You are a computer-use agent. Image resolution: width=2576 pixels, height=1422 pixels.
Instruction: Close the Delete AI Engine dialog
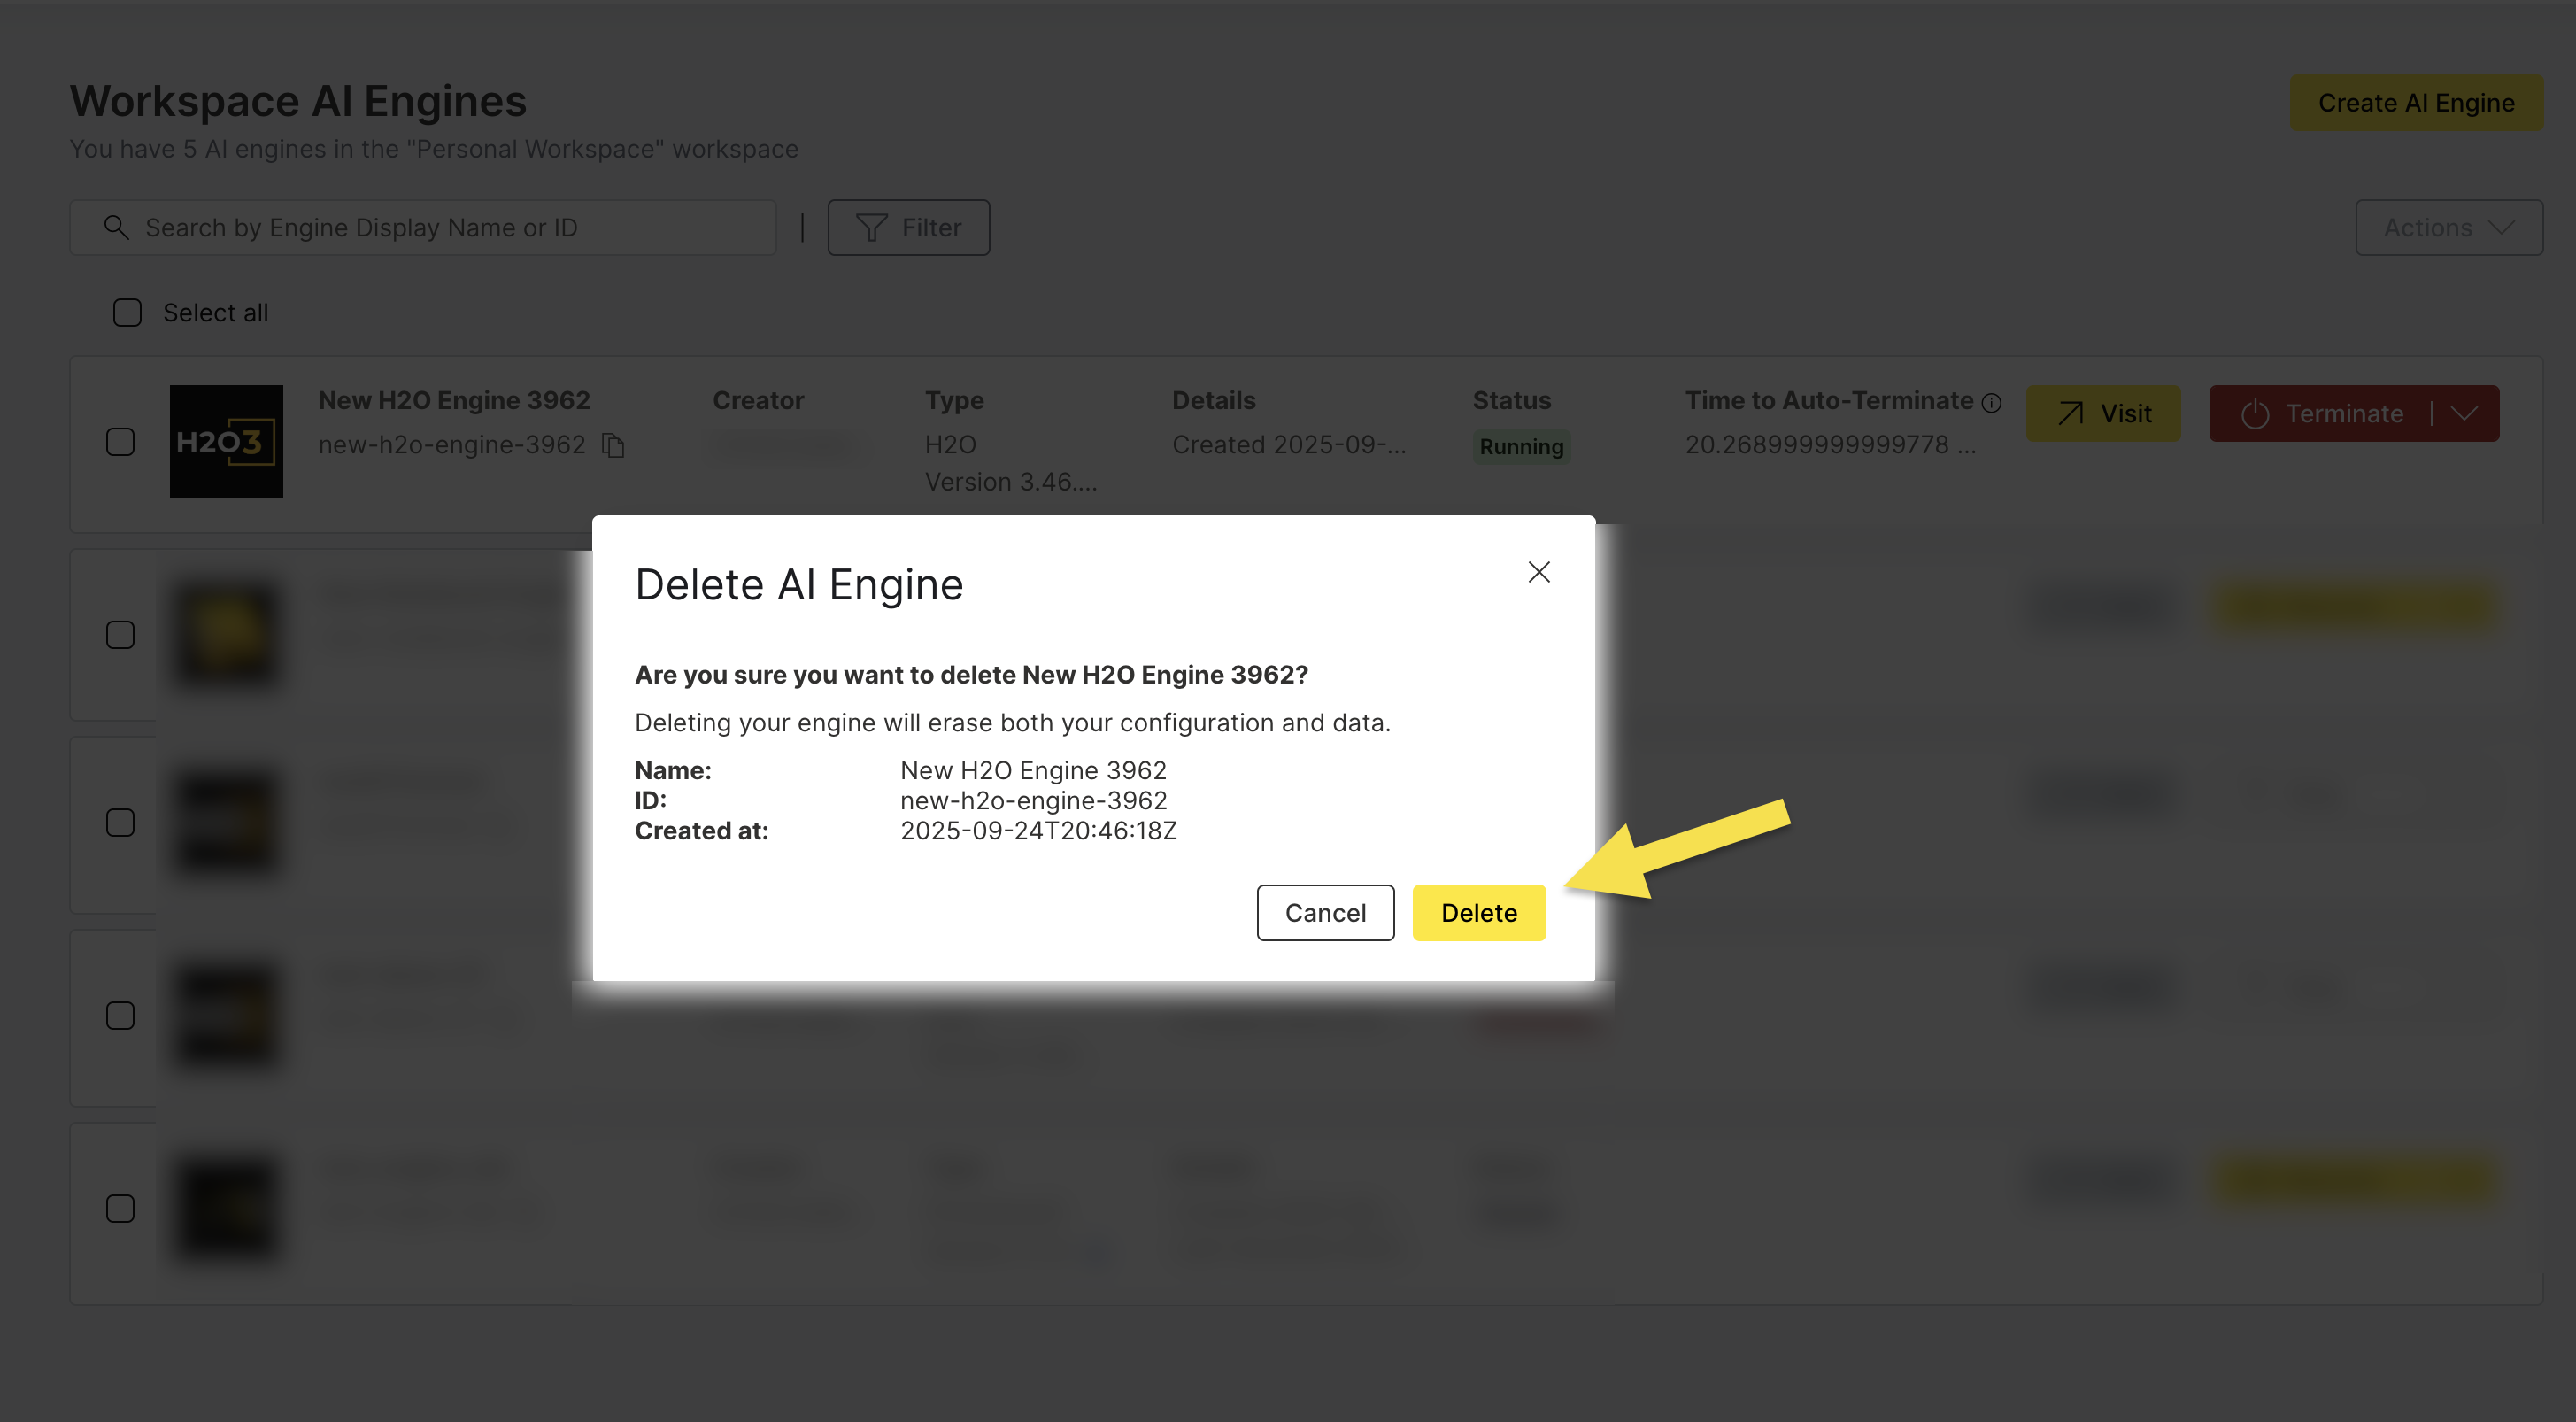tap(1539, 572)
